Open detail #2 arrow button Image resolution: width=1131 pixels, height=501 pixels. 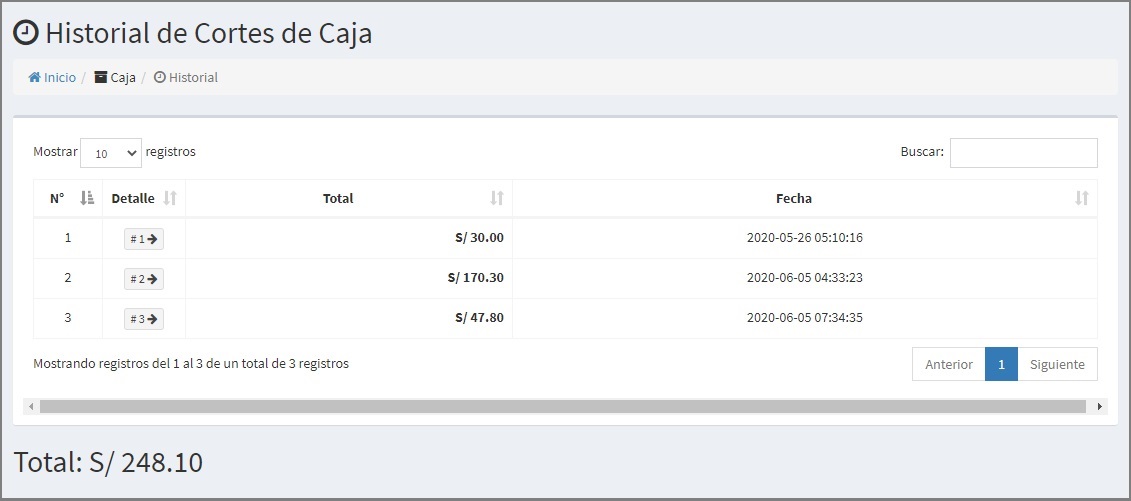click(144, 278)
